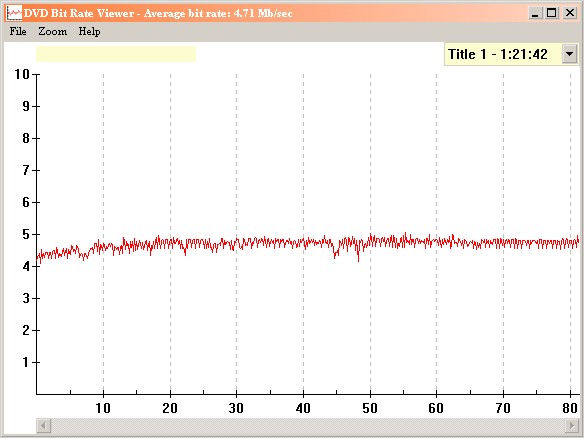Maximize the DVD Bit Rate Viewer window
584x438 pixels.
(x=552, y=13)
